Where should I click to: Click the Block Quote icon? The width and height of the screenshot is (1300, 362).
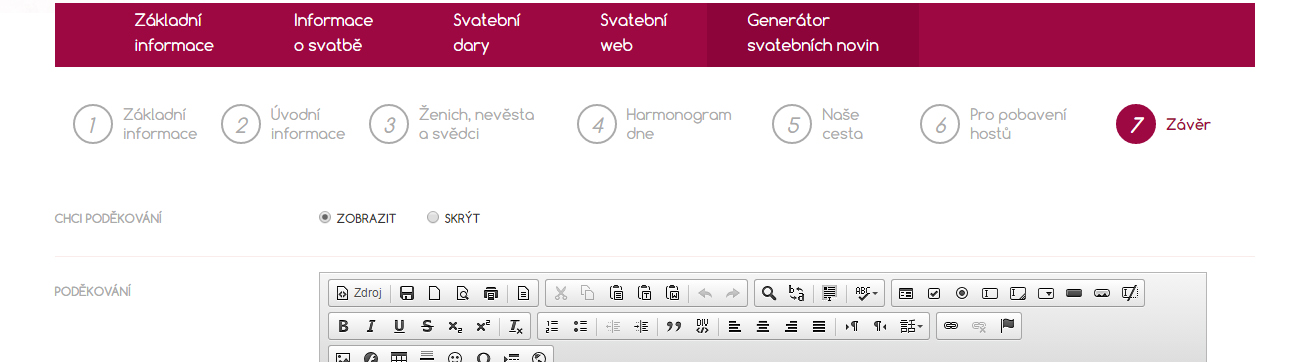click(673, 326)
